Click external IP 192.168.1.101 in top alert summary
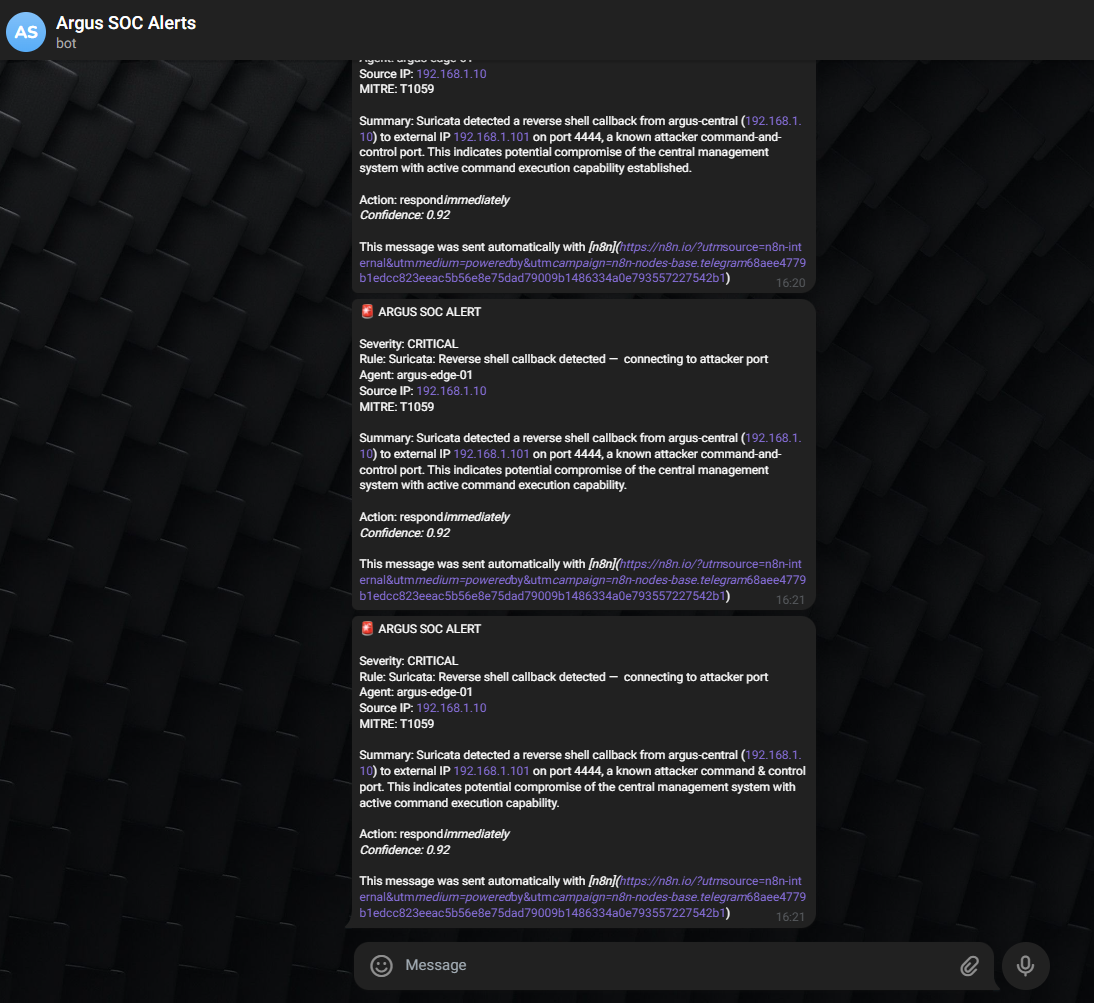1094x1003 pixels. (x=491, y=137)
